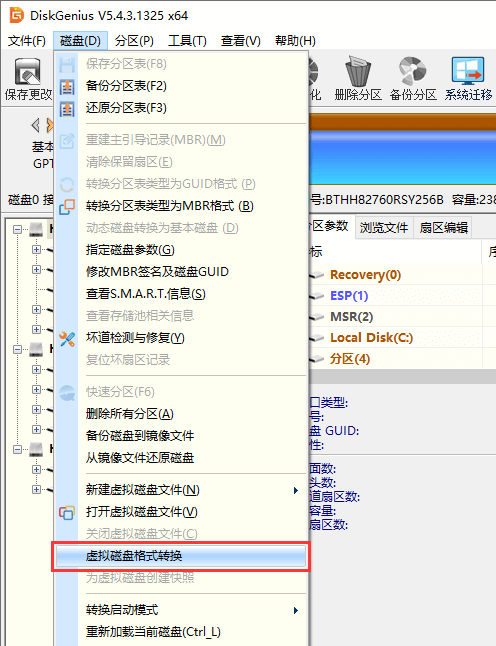Click the System Migration (系统迁移) icon

click(x=468, y=70)
